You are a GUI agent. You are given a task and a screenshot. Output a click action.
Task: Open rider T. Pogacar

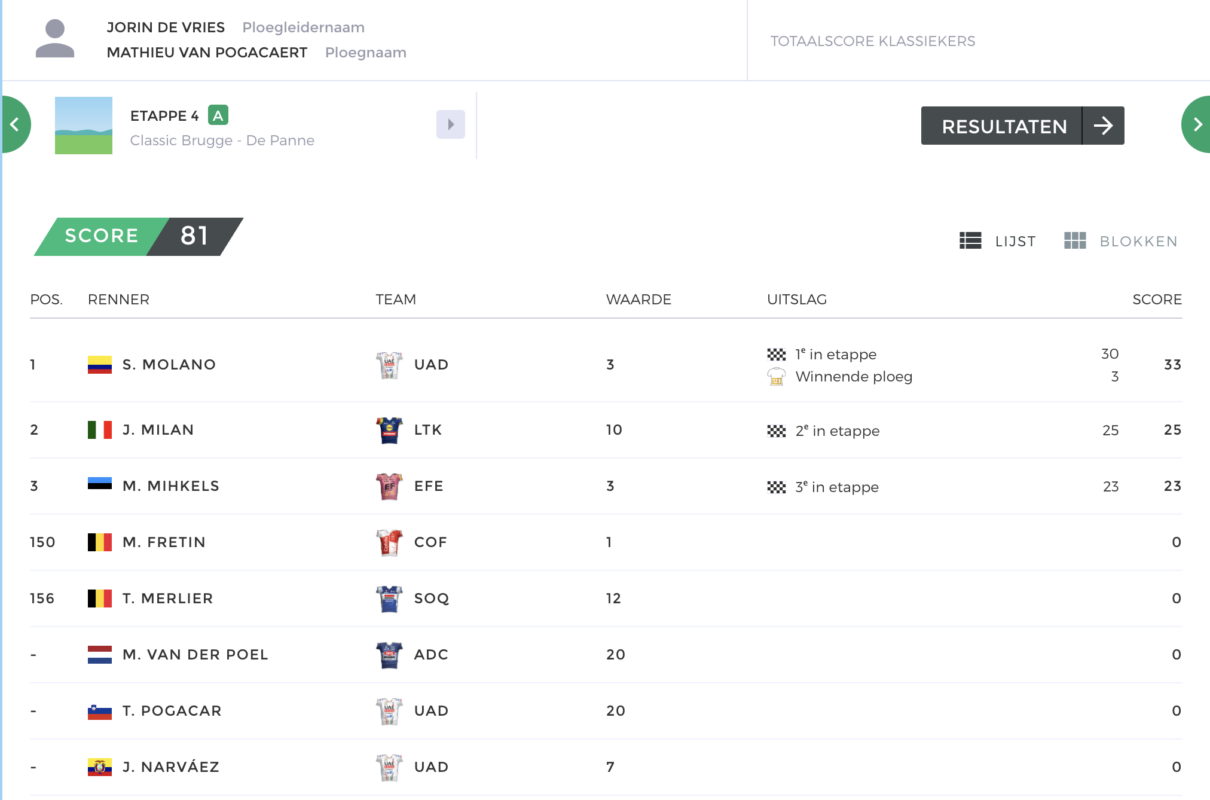pyautogui.click(x=172, y=711)
